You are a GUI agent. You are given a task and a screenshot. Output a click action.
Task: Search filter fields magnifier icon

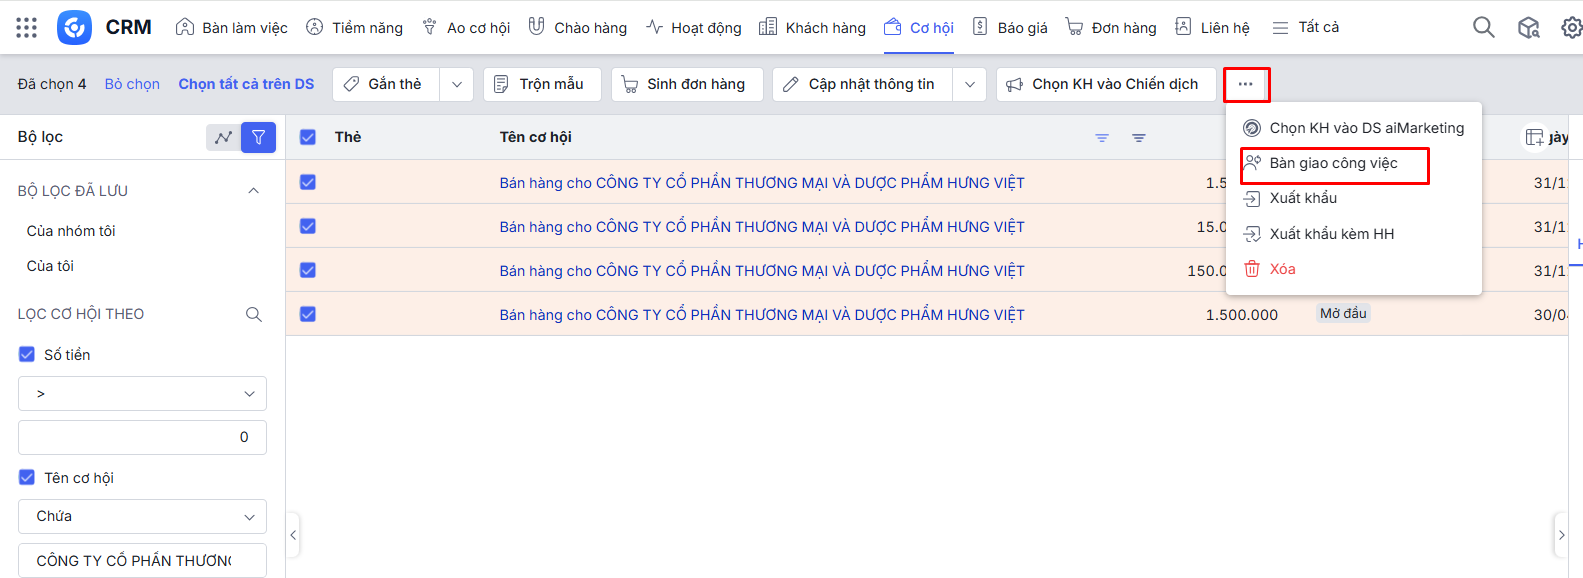pyautogui.click(x=254, y=314)
